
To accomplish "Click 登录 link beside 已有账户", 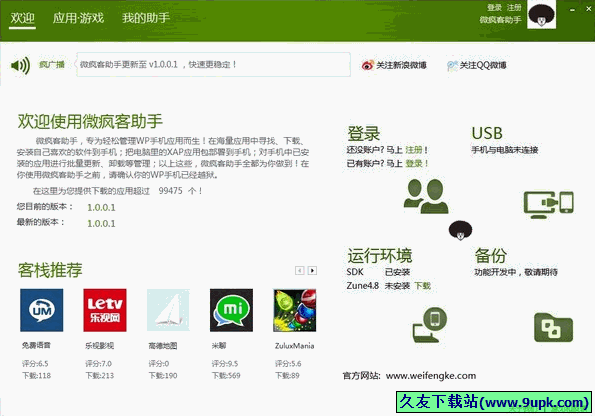I will click(414, 164).
